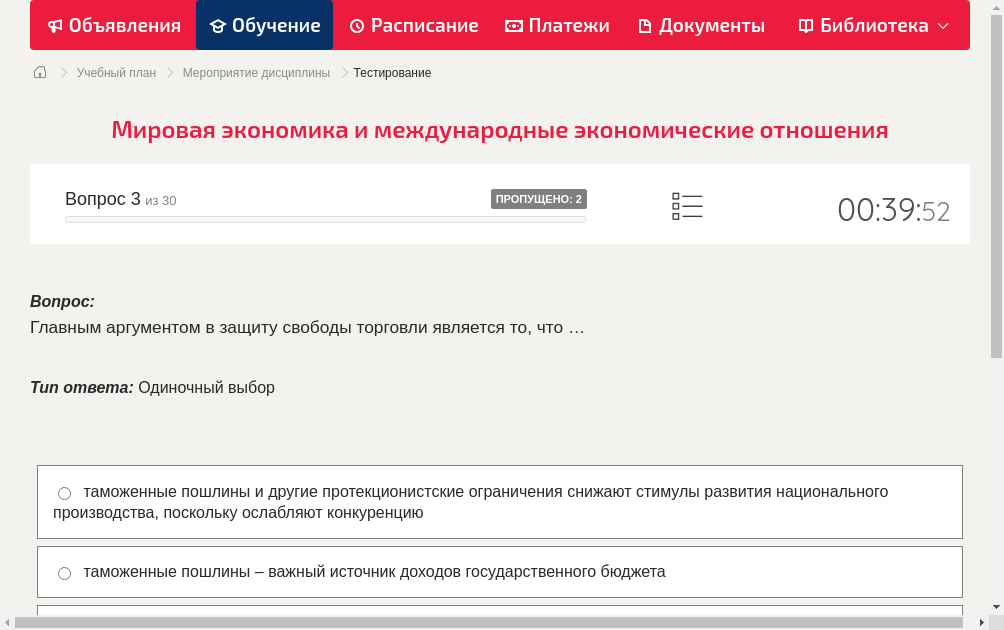This screenshot has width=1004, height=630.
Task: Switch to the Расписание section
Action: [x=413, y=25]
